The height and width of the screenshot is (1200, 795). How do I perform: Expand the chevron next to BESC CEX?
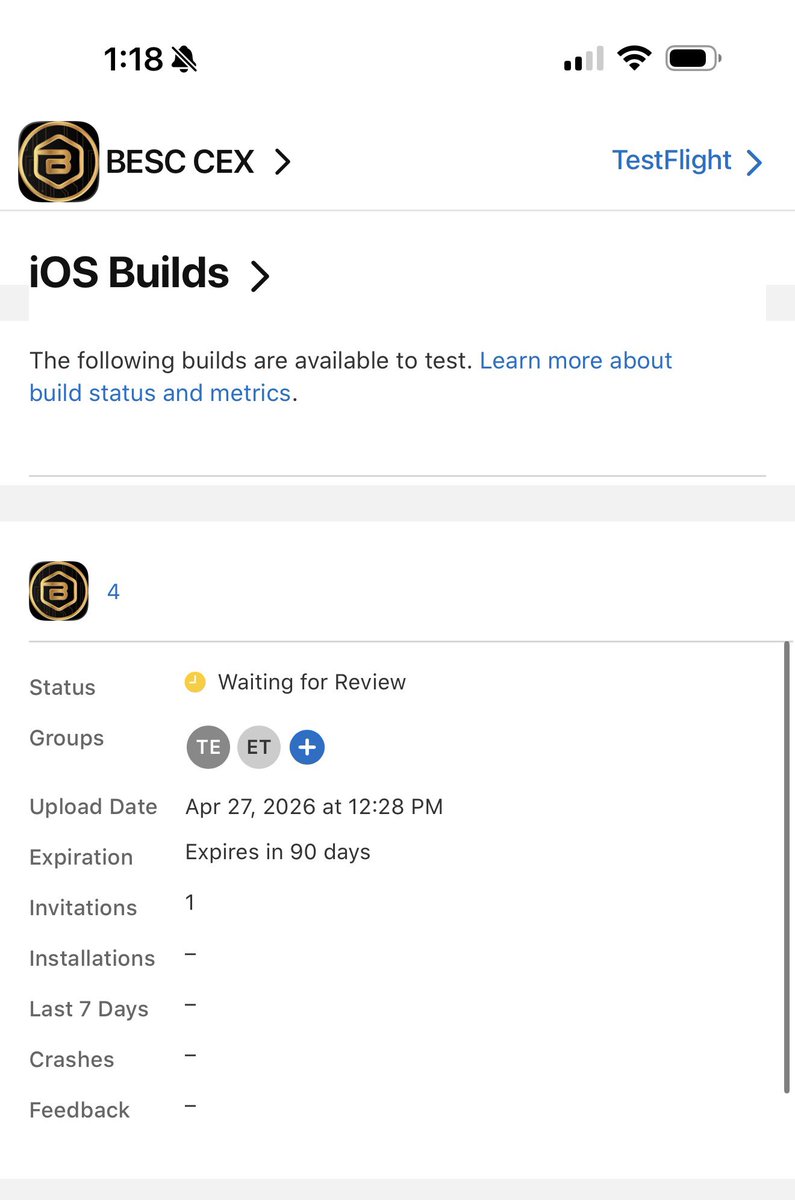(x=283, y=162)
